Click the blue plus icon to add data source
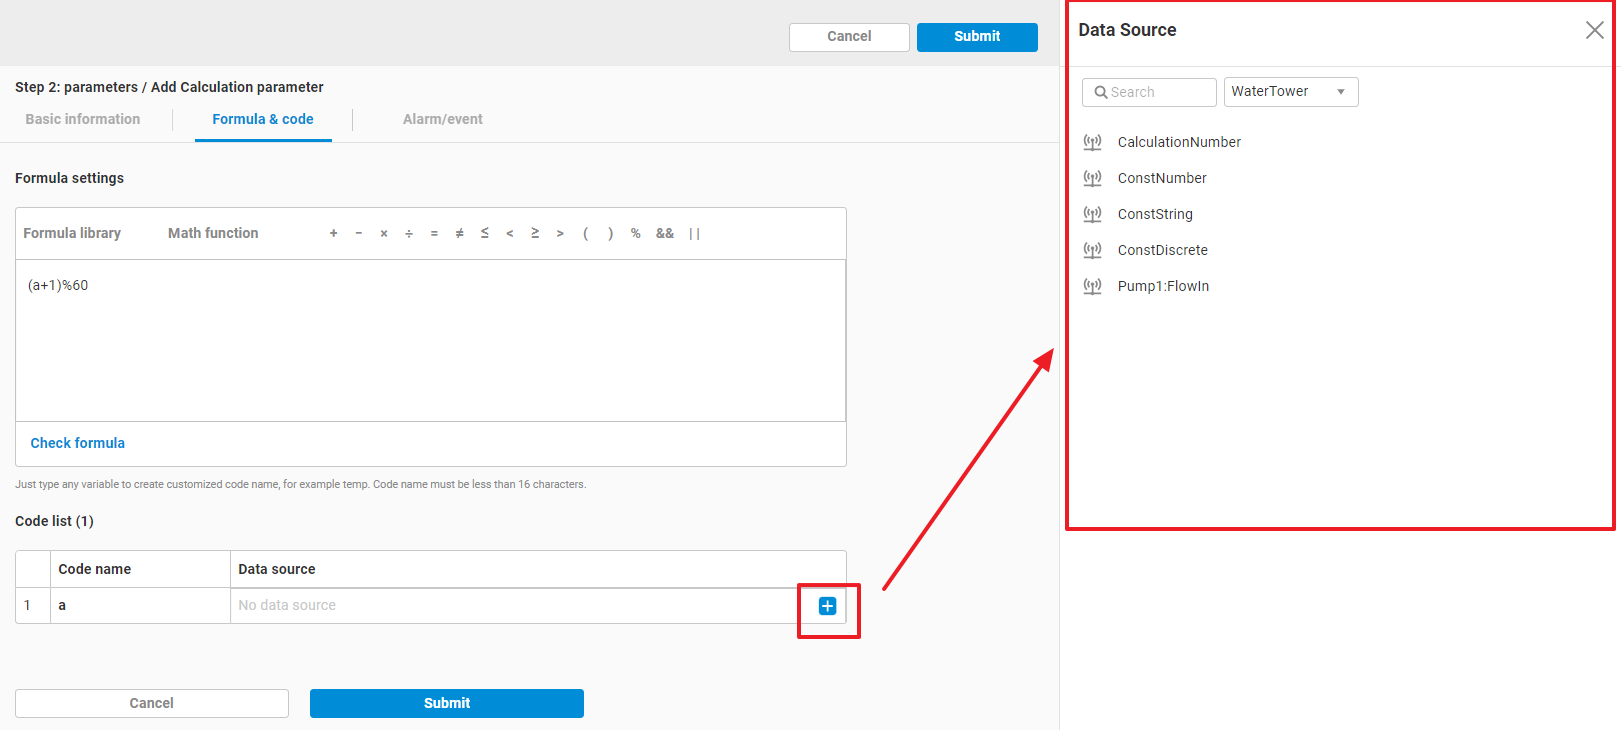The width and height of the screenshot is (1621, 730). point(827,606)
